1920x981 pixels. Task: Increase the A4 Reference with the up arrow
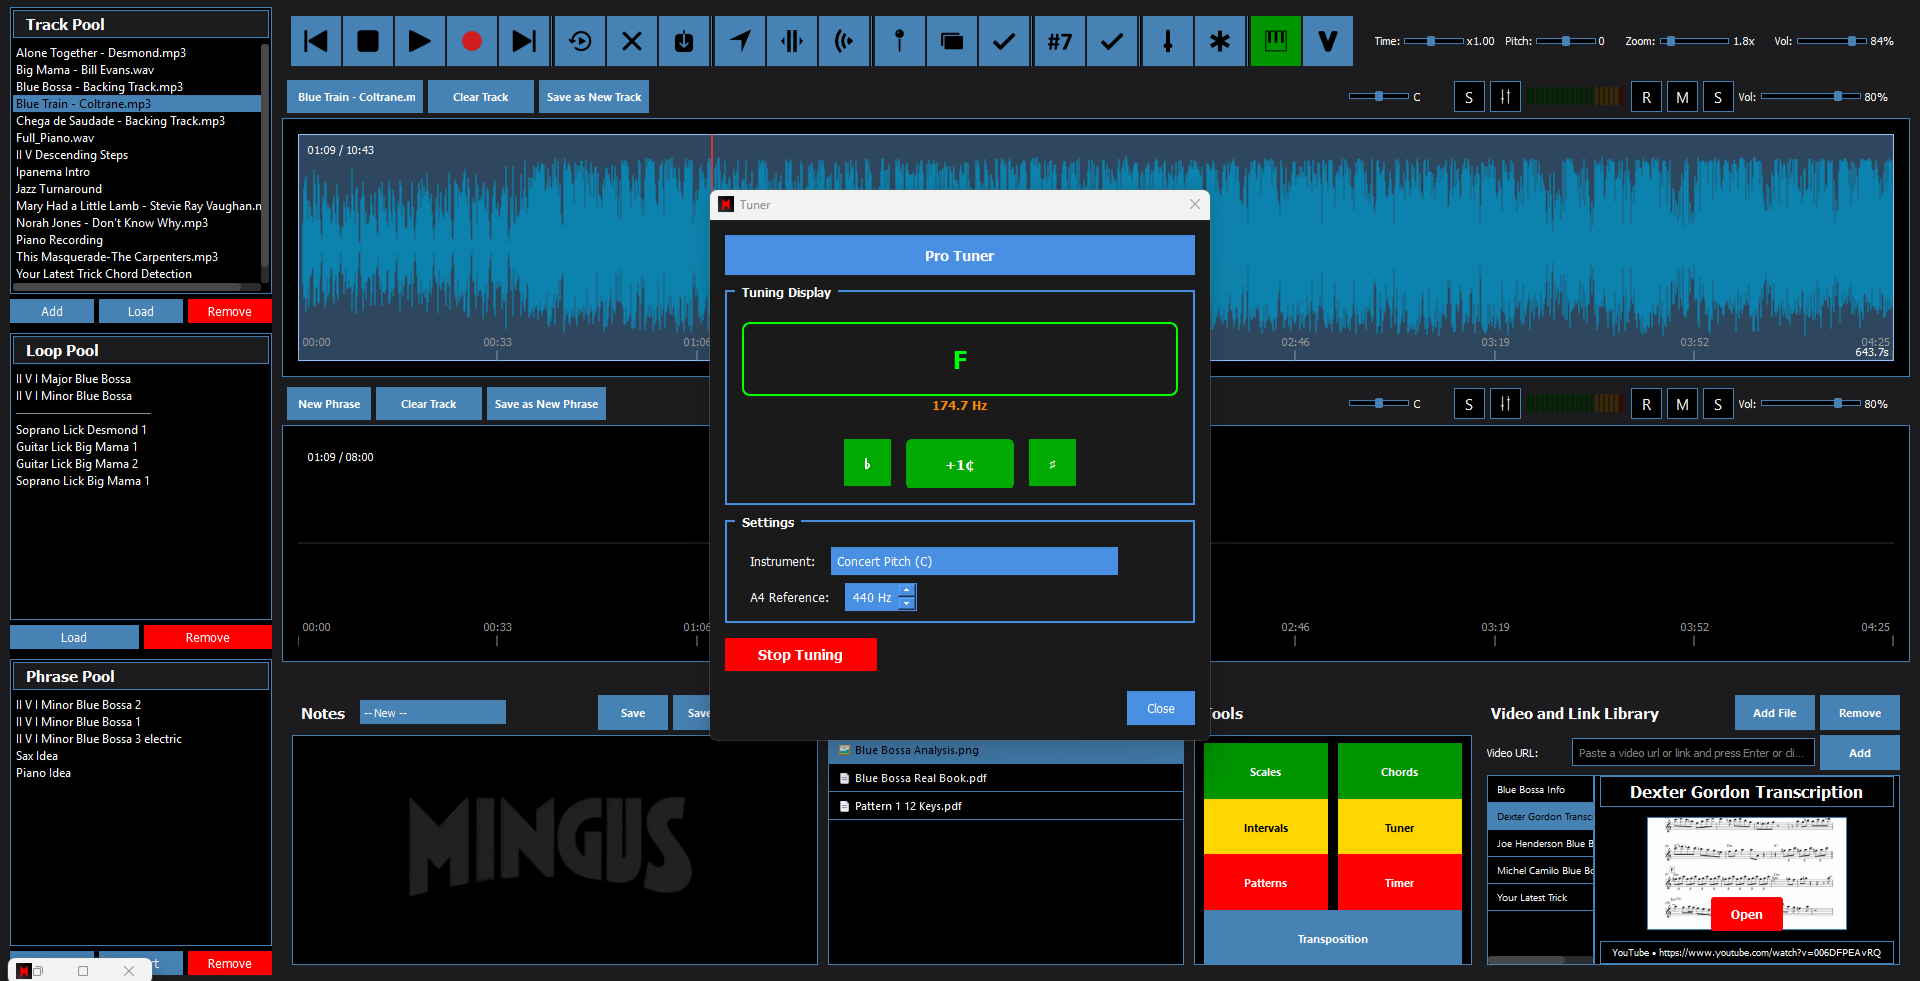[x=907, y=591]
